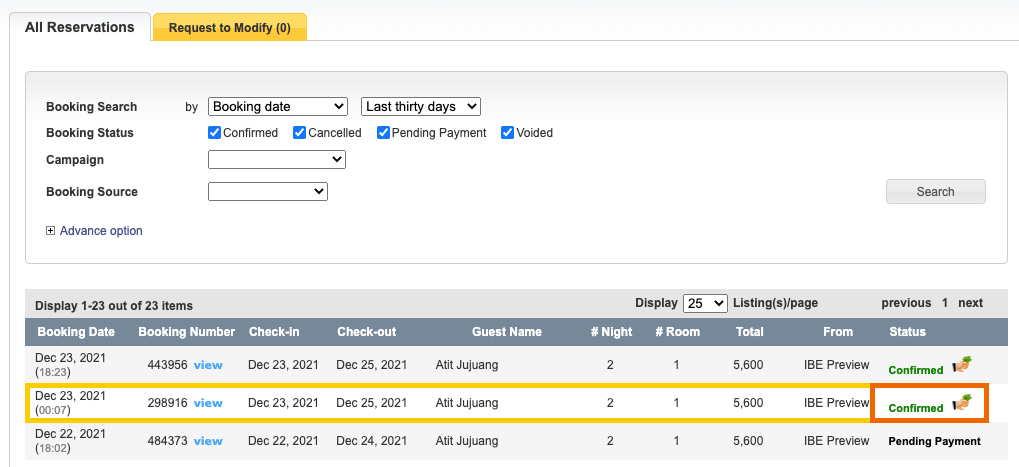1019x467 pixels.
Task: Uncheck the Confirmed status checkbox
Action: 215,133
